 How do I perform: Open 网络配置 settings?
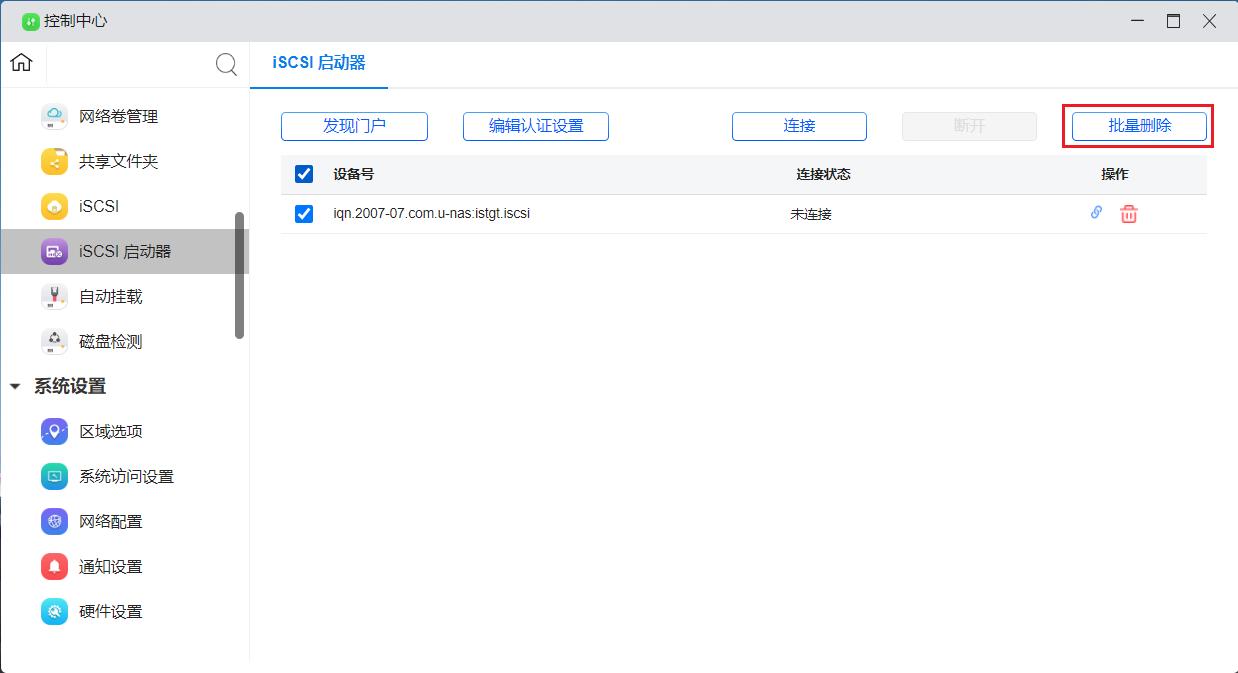110,521
